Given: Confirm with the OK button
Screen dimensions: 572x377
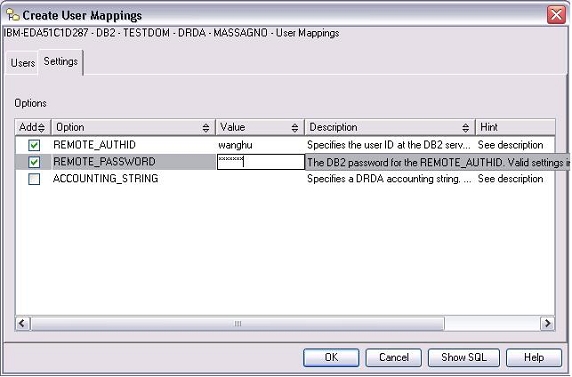Looking at the screenshot, I should tap(331, 357).
